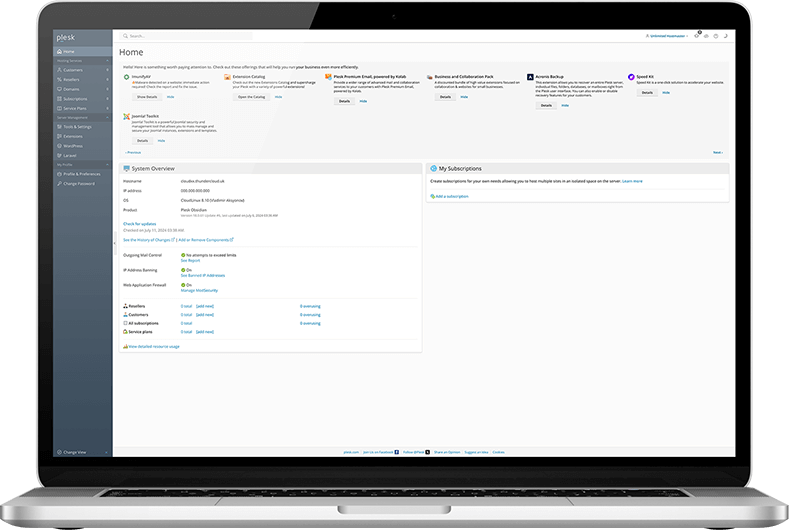This screenshot has width=789, height=530.
Task: Click the Add a subscription link
Action: 451,197
